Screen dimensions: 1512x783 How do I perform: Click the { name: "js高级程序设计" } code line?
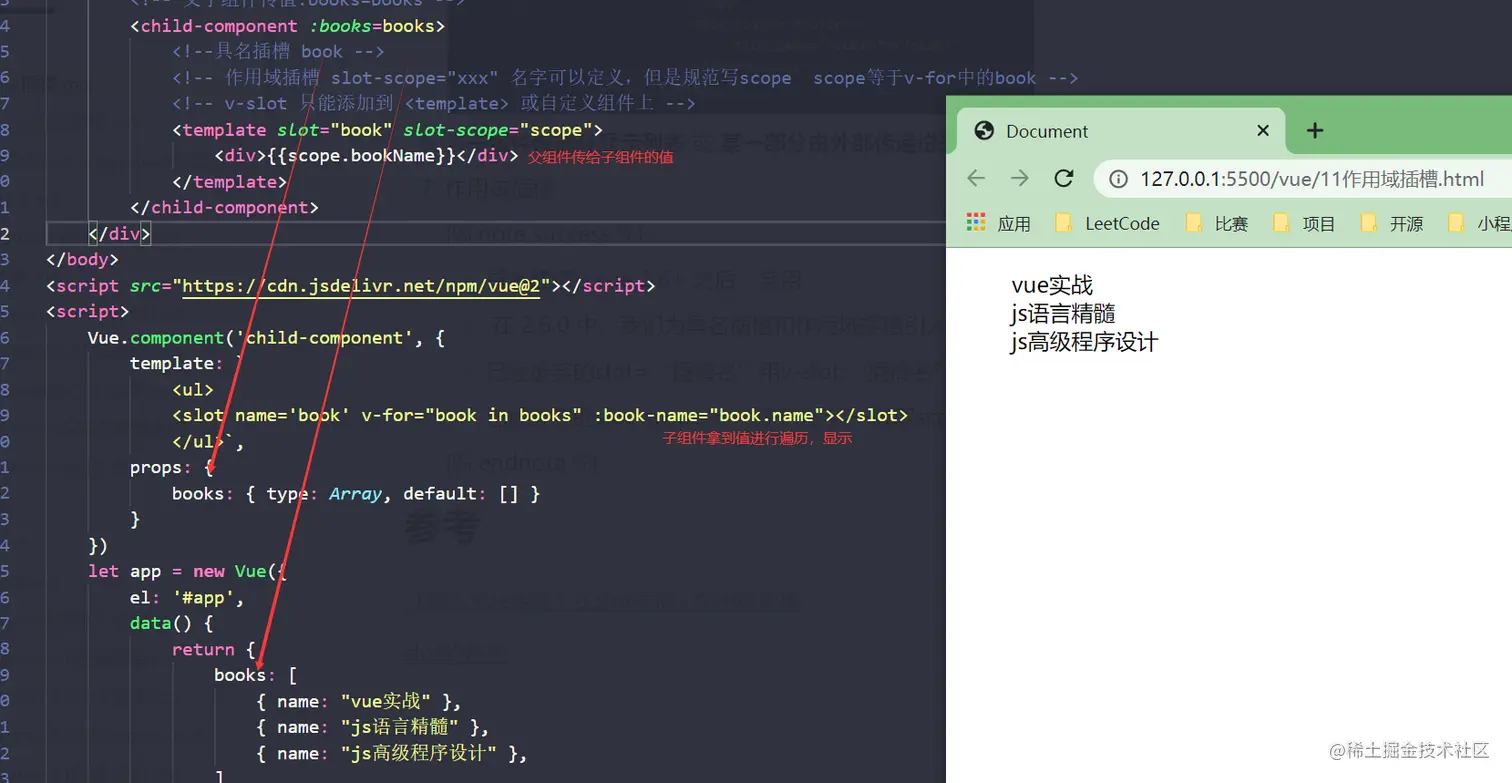[392, 753]
